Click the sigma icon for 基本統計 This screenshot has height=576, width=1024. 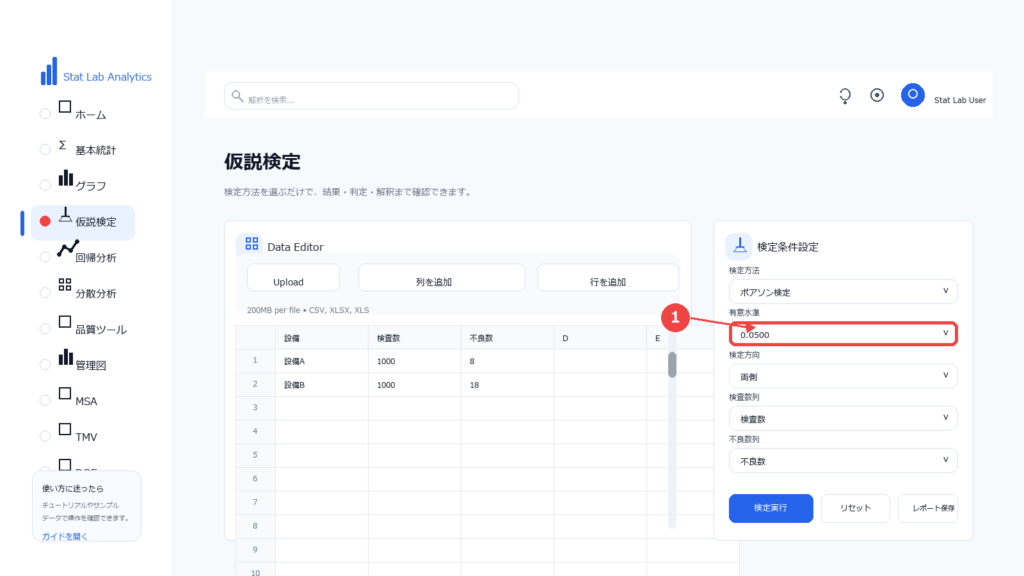[x=63, y=144]
